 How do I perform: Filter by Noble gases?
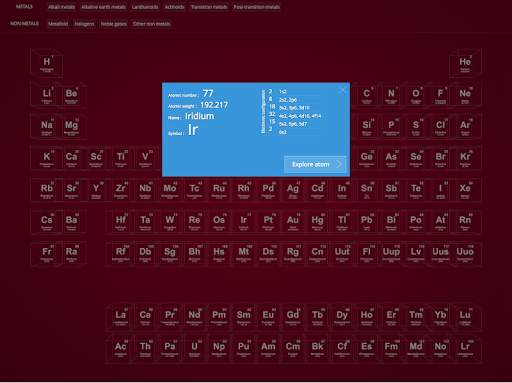(114, 24)
